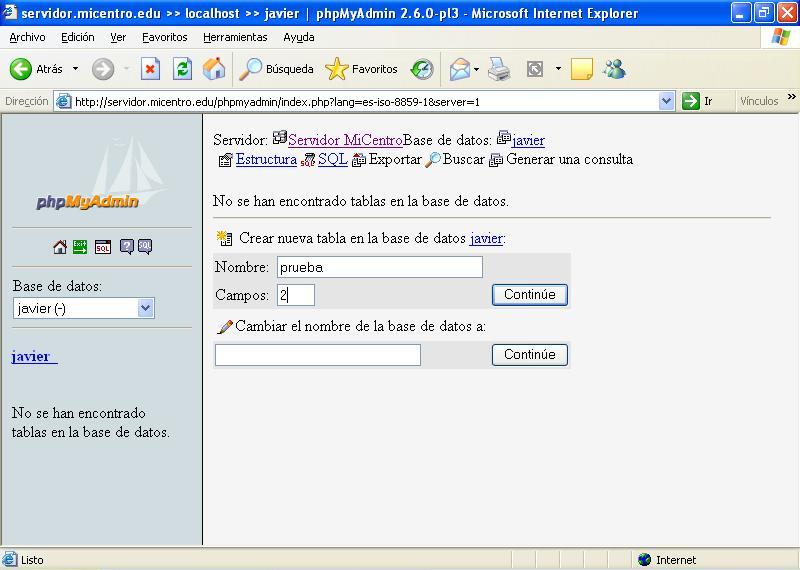Open the Servidor MiCentro link
Image resolution: width=800 pixels, height=570 pixels.
click(345, 140)
